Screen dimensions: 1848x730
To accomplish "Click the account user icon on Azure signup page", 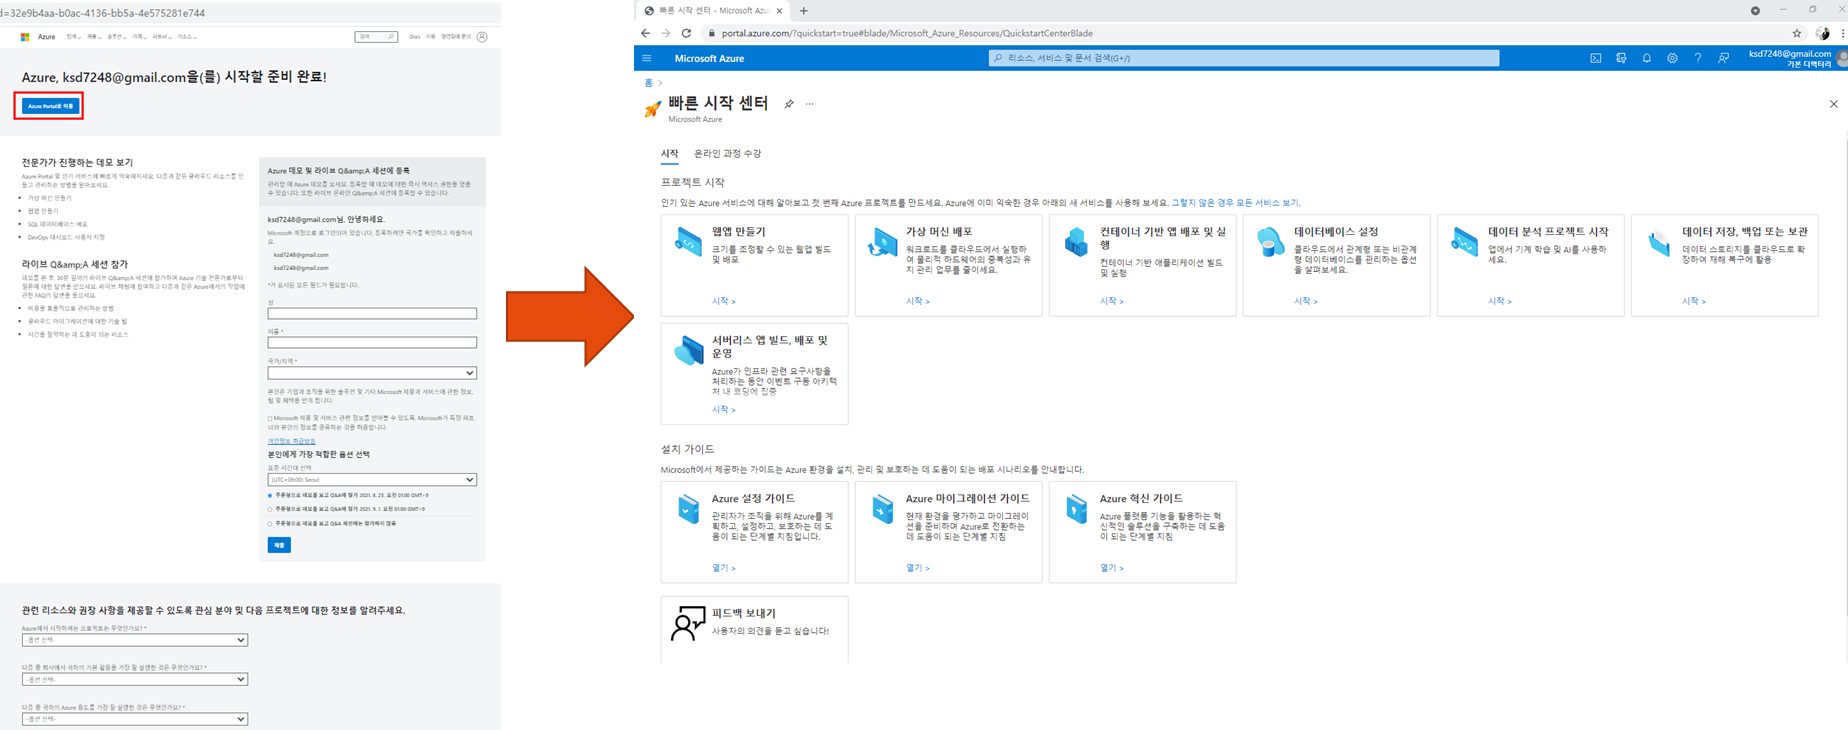I will [x=482, y=37].
